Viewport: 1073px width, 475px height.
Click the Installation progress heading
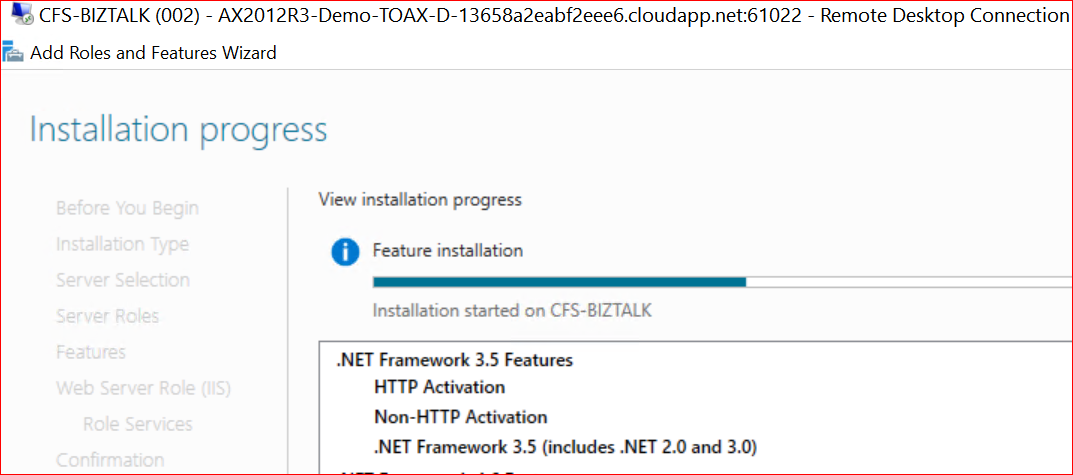(x=178, y=130)
